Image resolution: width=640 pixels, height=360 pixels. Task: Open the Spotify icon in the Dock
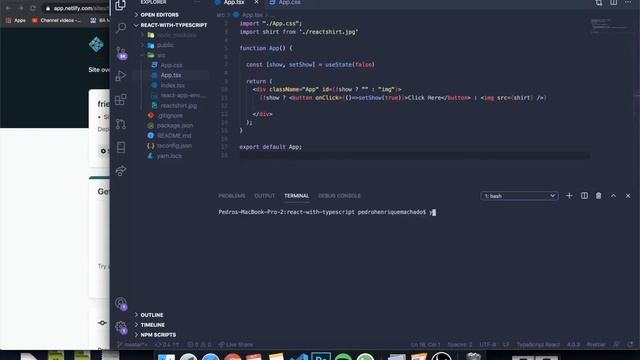[343, 357]
